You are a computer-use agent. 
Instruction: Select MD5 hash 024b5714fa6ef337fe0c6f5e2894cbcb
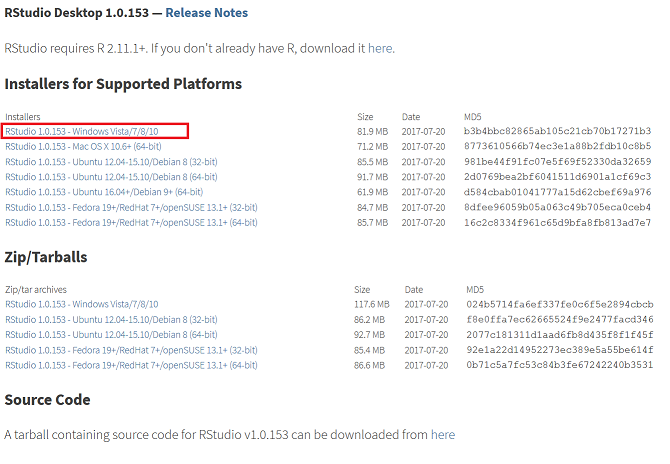[x=560, y=304]
